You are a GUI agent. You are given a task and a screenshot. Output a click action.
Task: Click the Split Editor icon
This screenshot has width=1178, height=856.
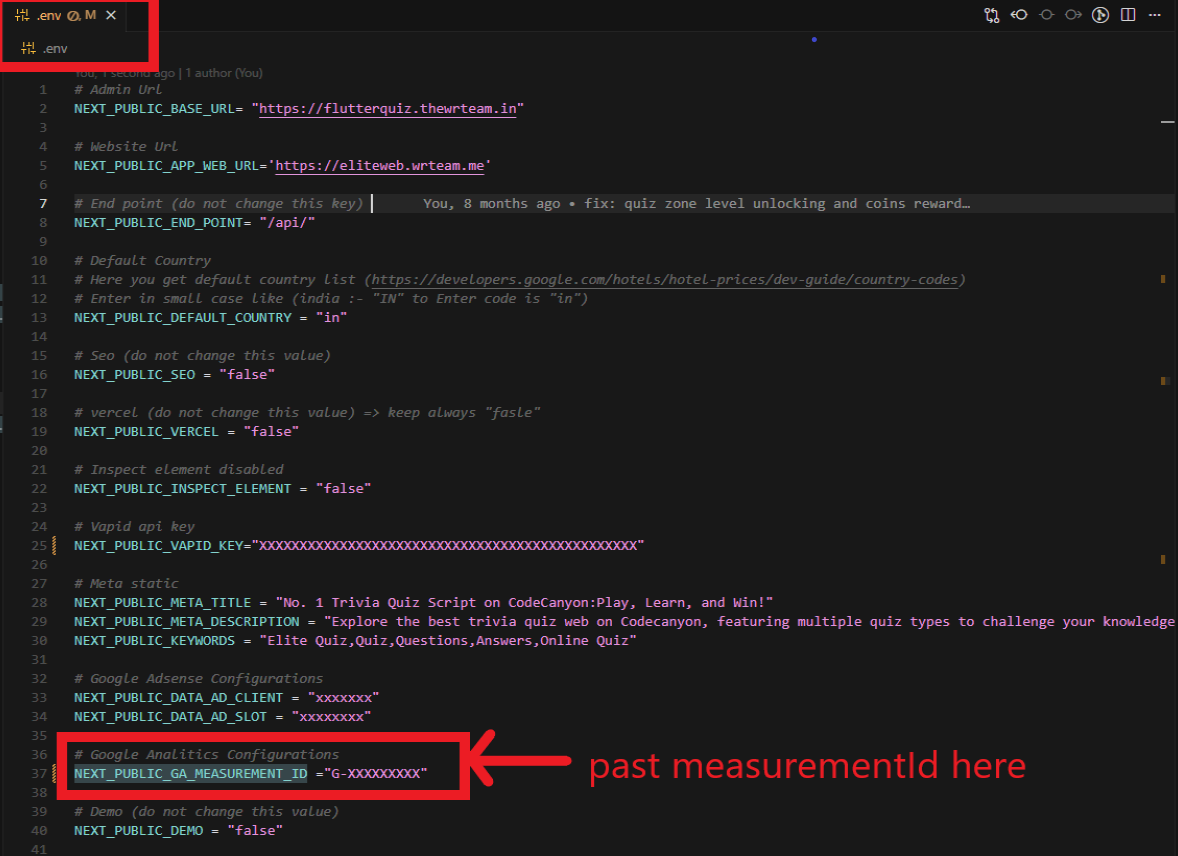pos(1127,15)
